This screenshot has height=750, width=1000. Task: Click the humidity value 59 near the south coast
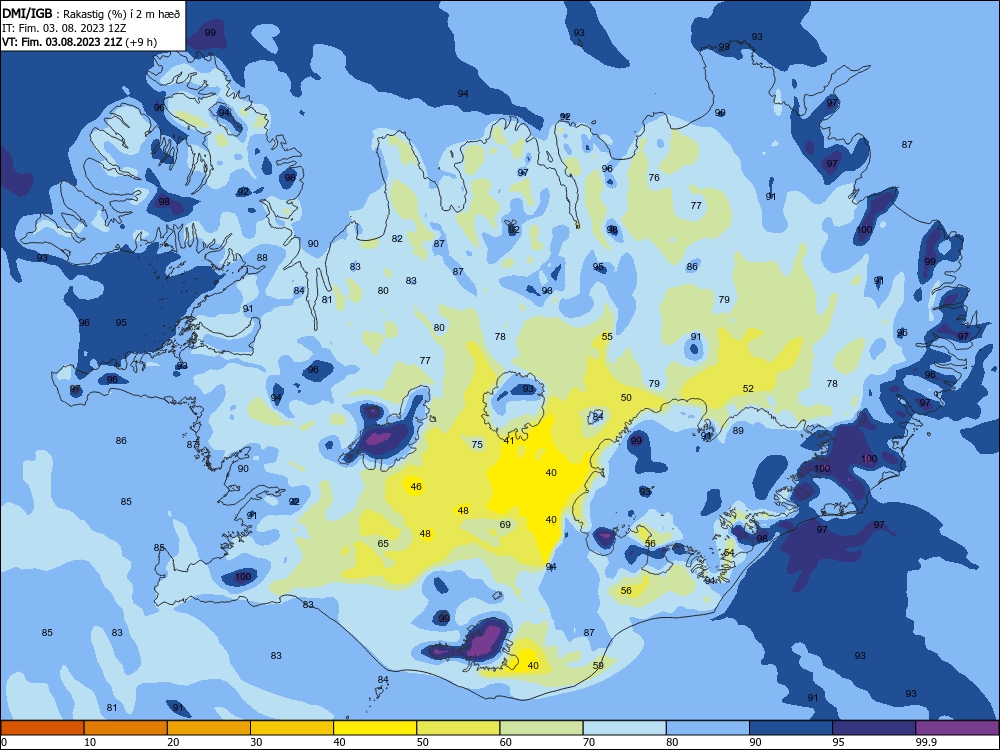click(x=598, y=666)
